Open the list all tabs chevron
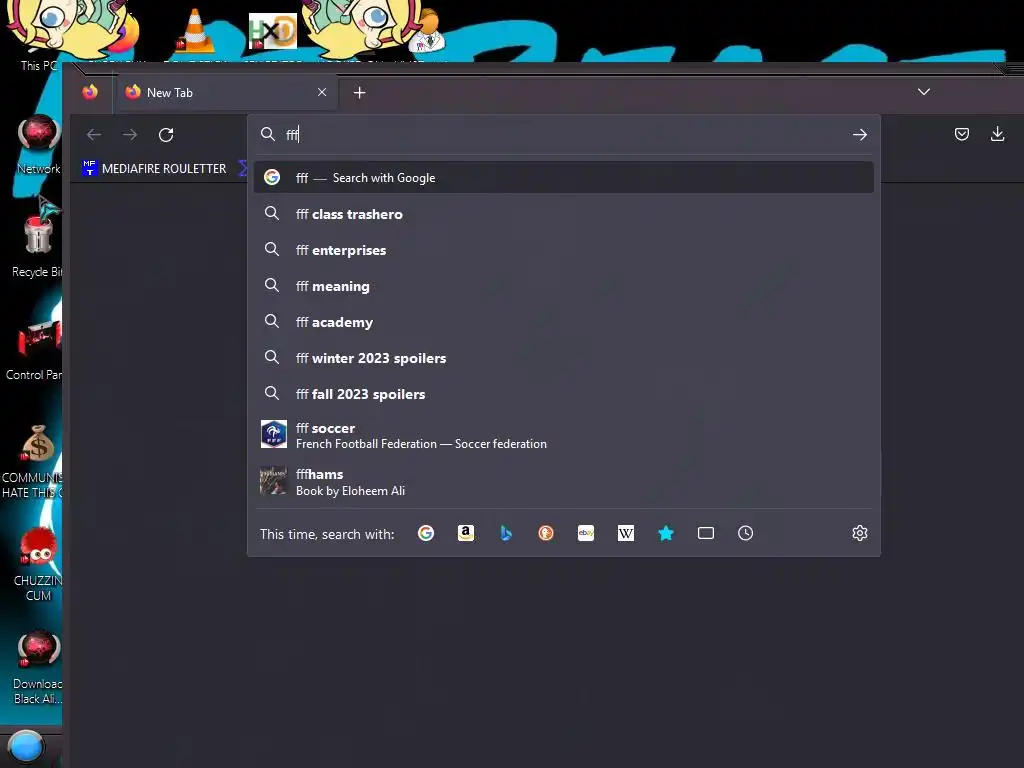The height and width of the screenshot is (768, 1024). (x=923, y=91)
